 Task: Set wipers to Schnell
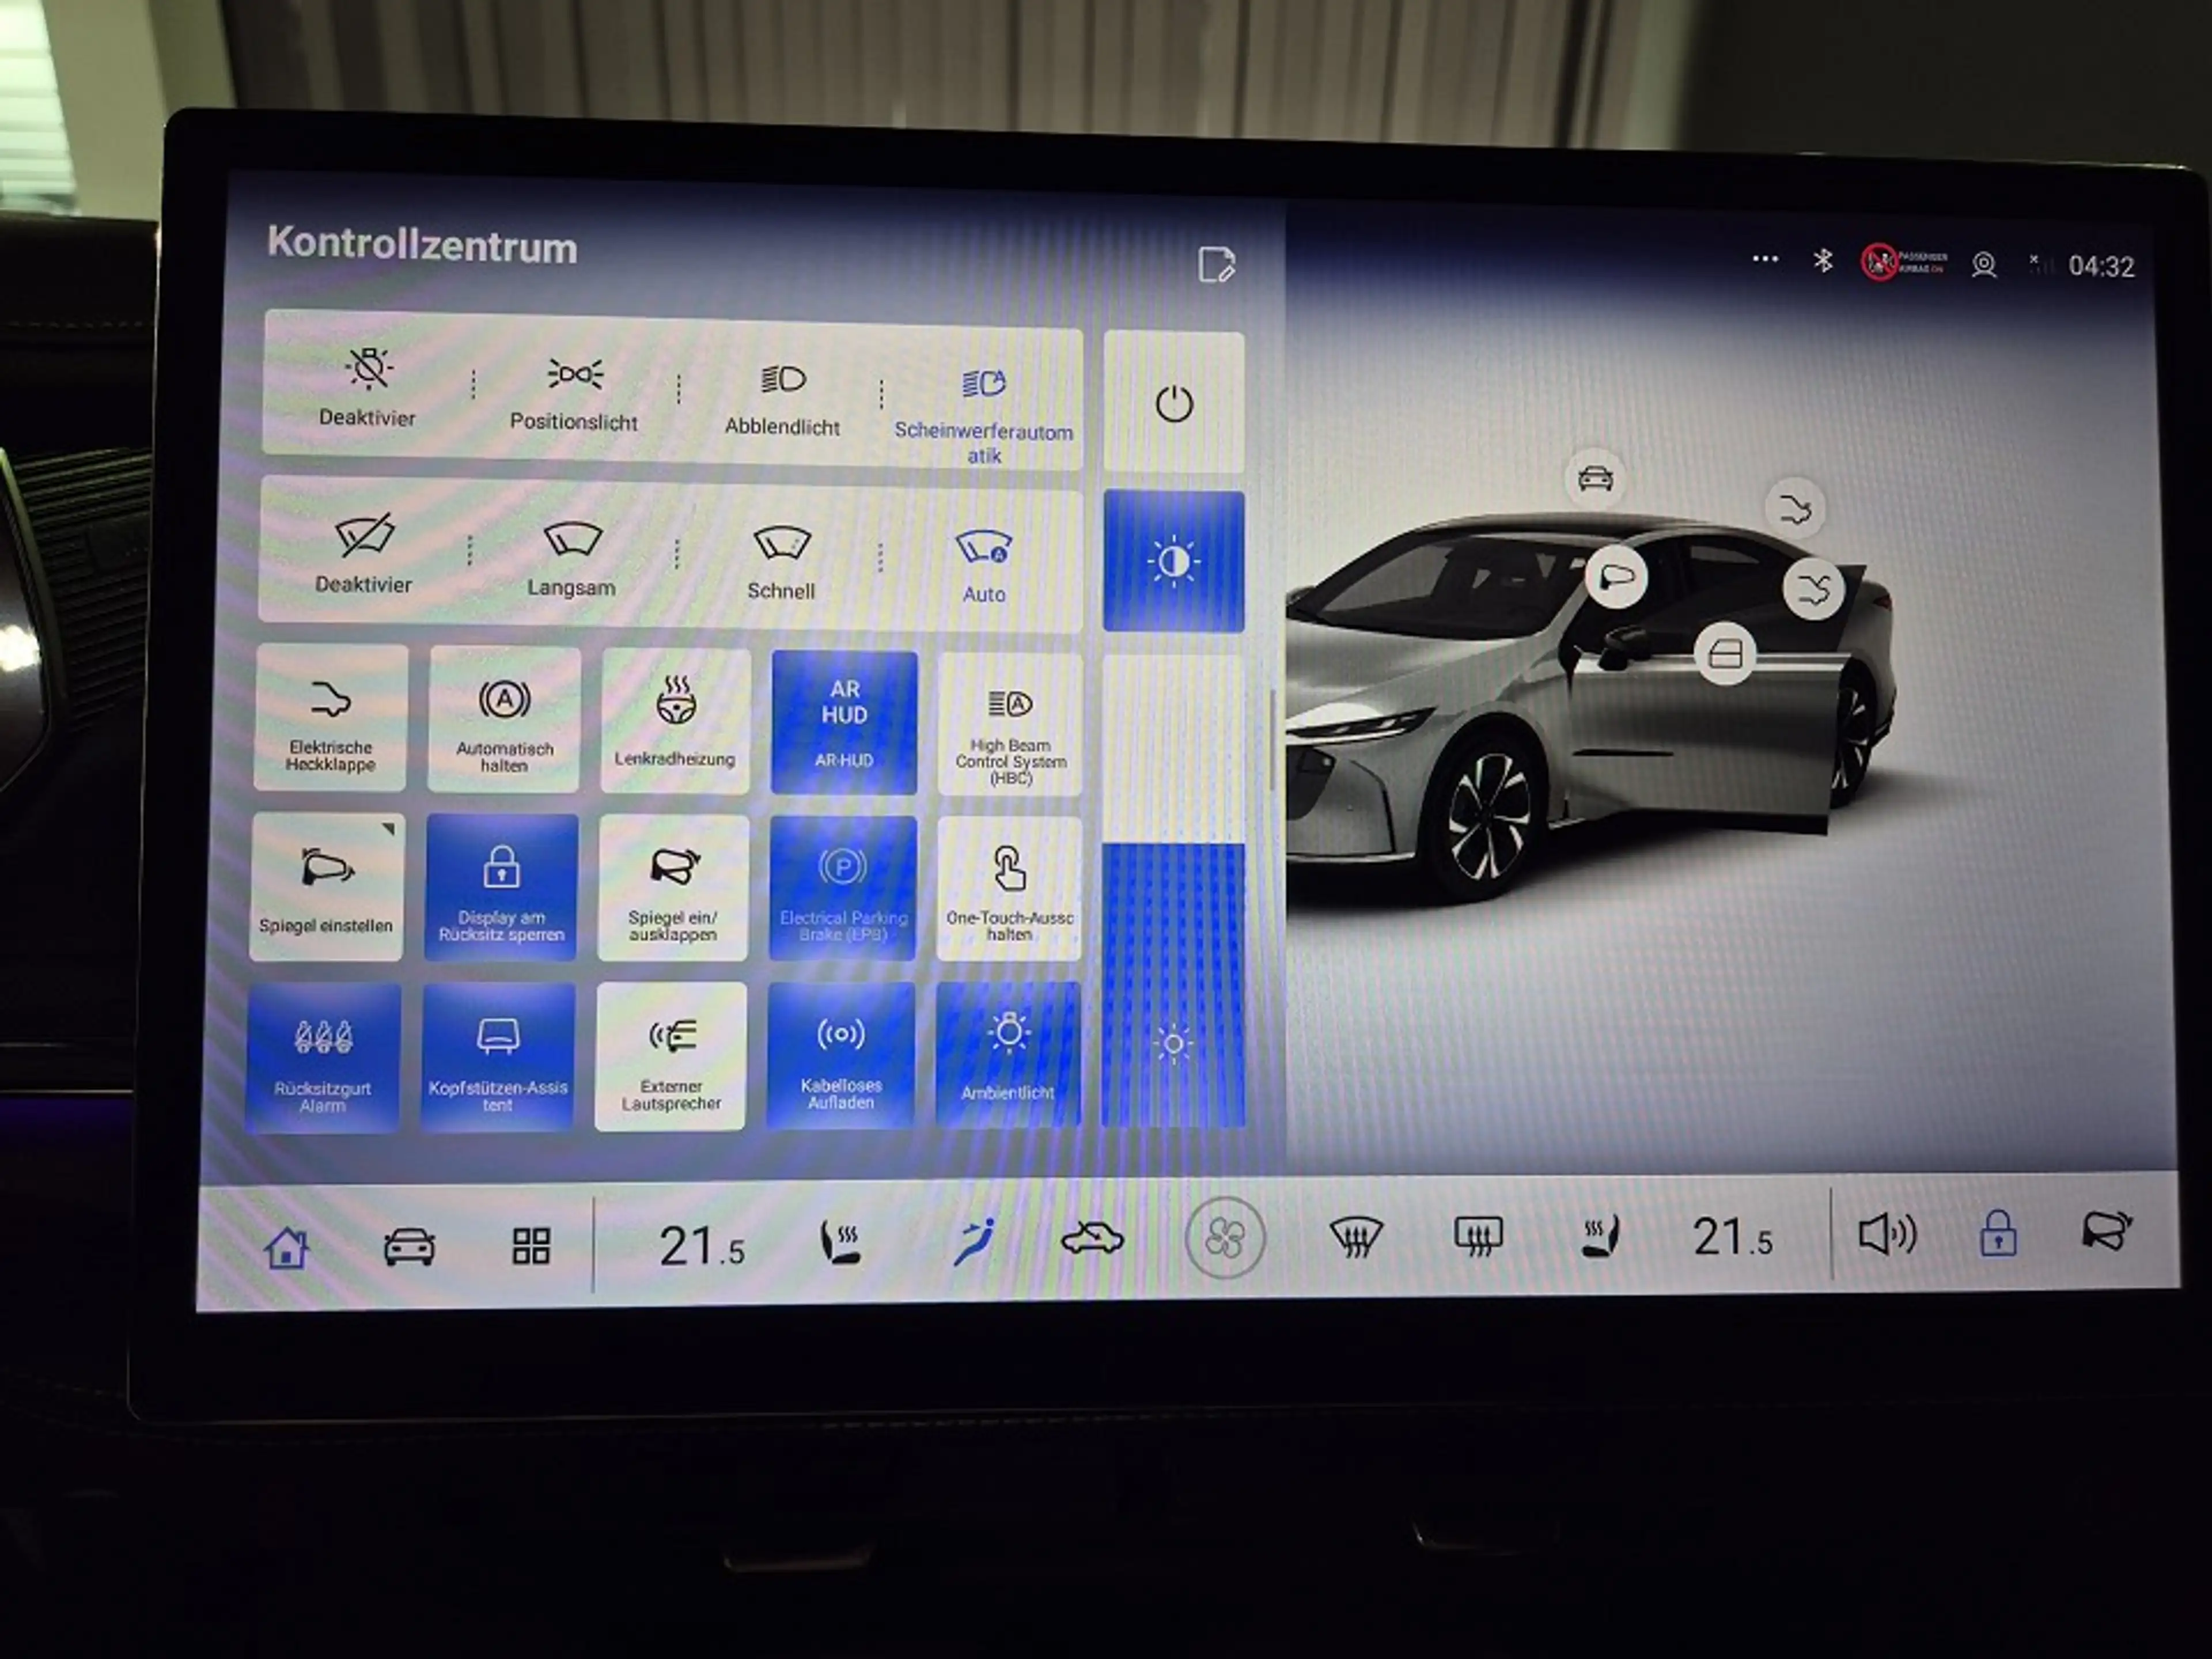(781, 563)
